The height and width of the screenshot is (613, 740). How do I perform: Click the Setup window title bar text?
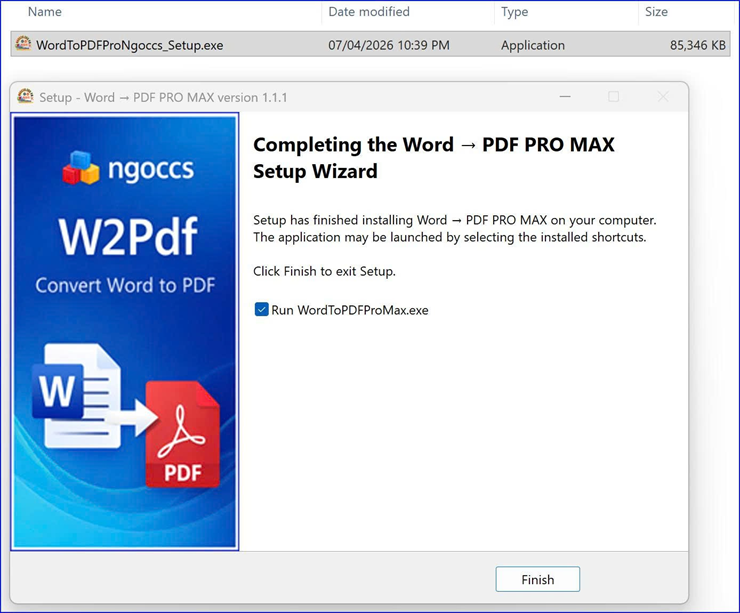163,97
